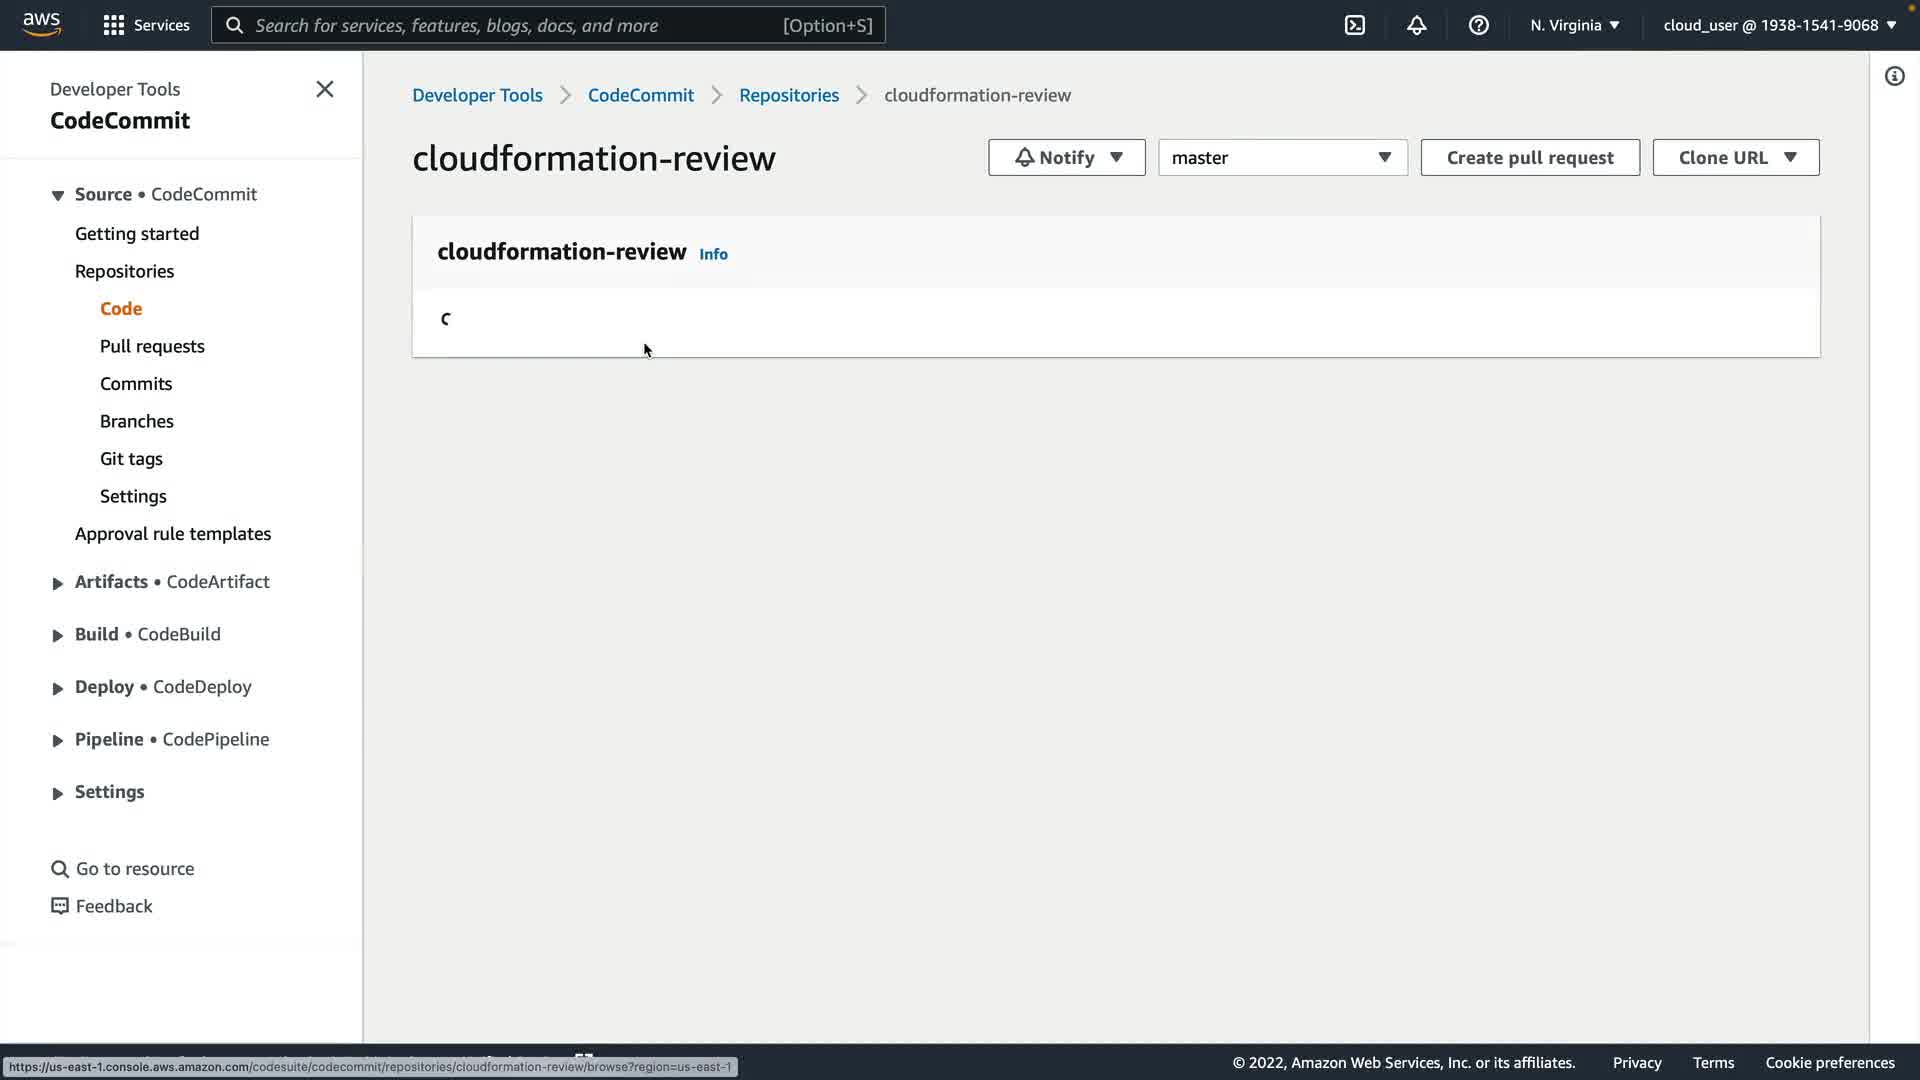Go to Branches in sidebar

[x=137, y=421]
